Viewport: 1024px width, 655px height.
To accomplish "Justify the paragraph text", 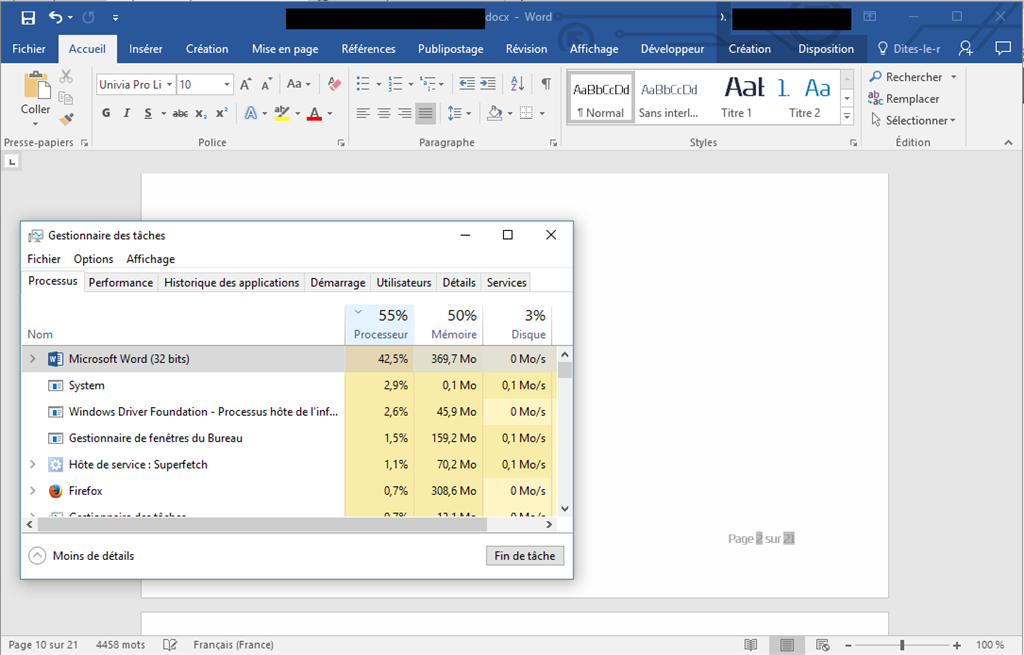I will [426, 114].
